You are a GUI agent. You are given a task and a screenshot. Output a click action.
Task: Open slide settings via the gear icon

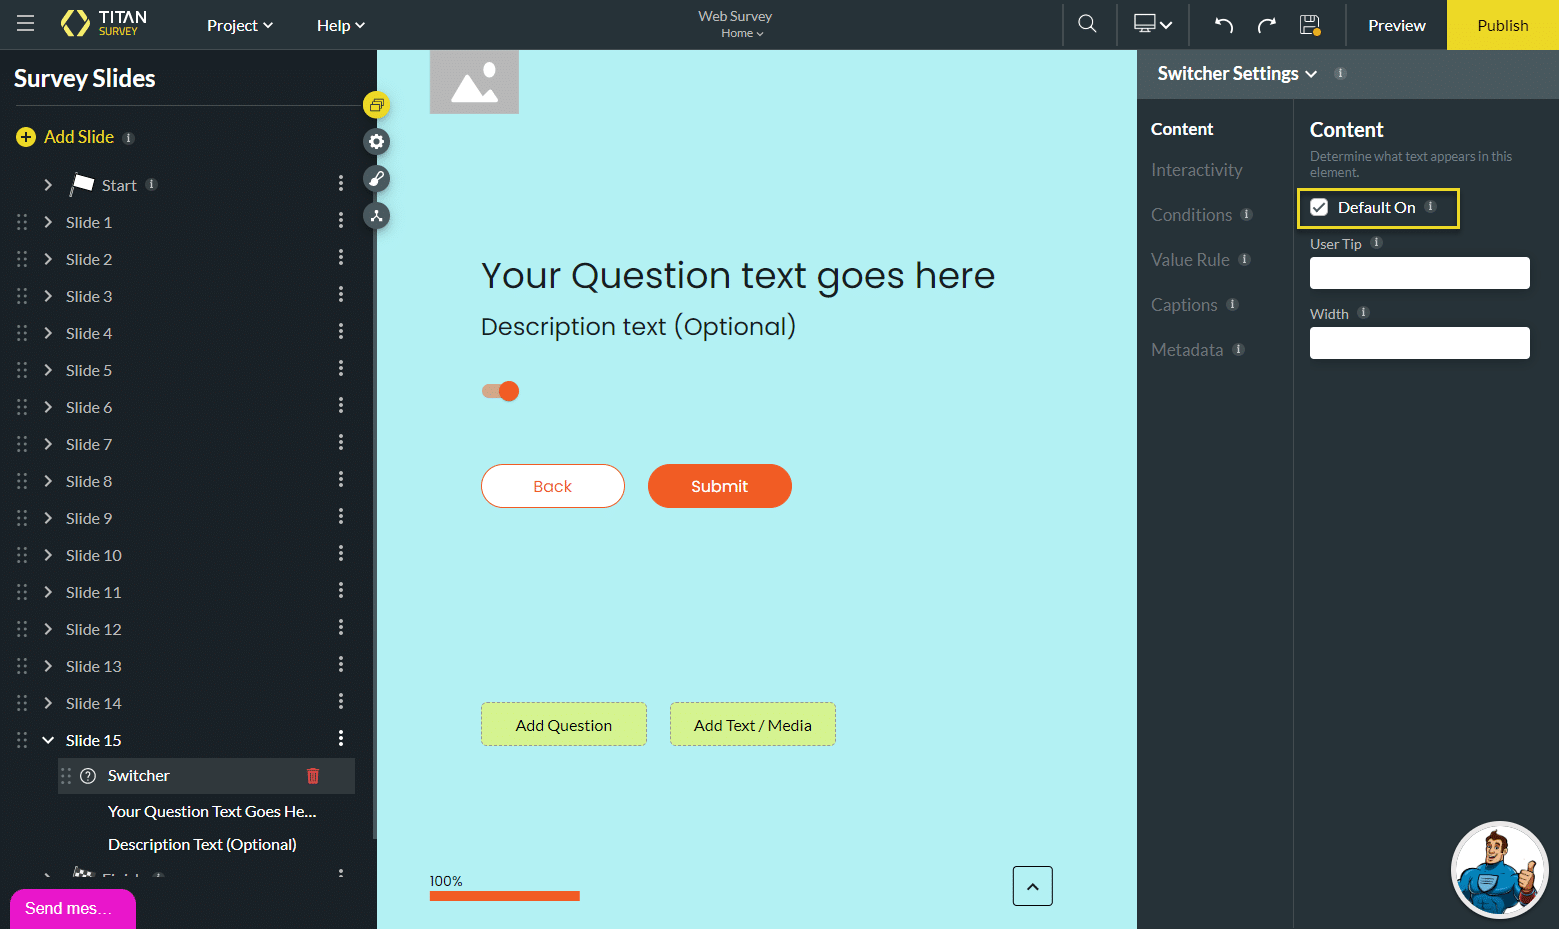(376, 141)
